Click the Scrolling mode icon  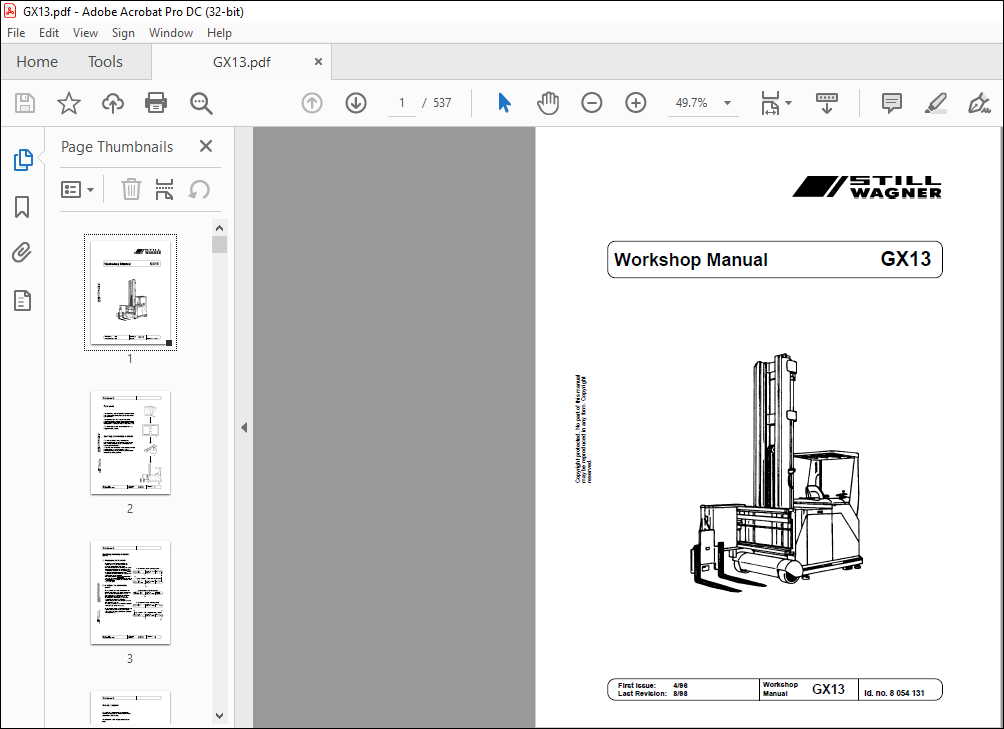[827, 103]
